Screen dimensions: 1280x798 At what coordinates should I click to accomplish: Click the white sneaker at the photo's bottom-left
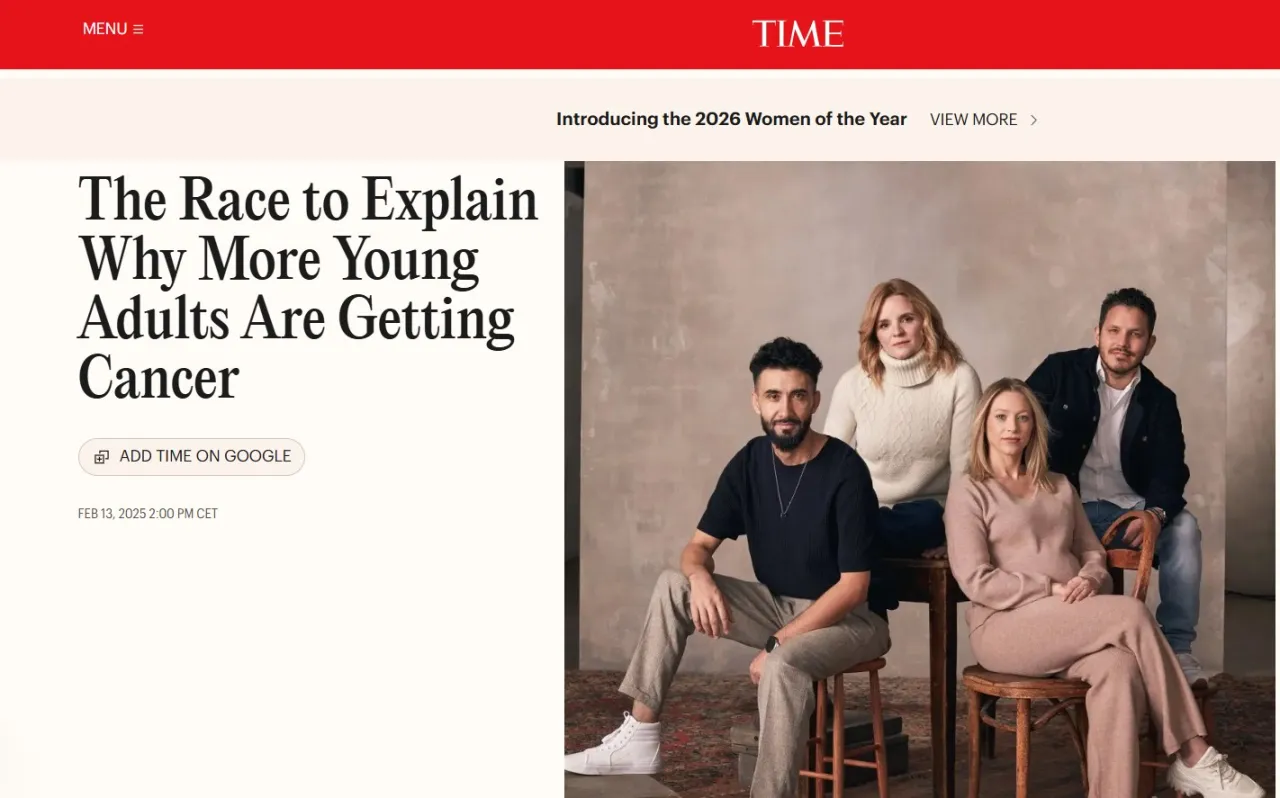pos(615,746)
